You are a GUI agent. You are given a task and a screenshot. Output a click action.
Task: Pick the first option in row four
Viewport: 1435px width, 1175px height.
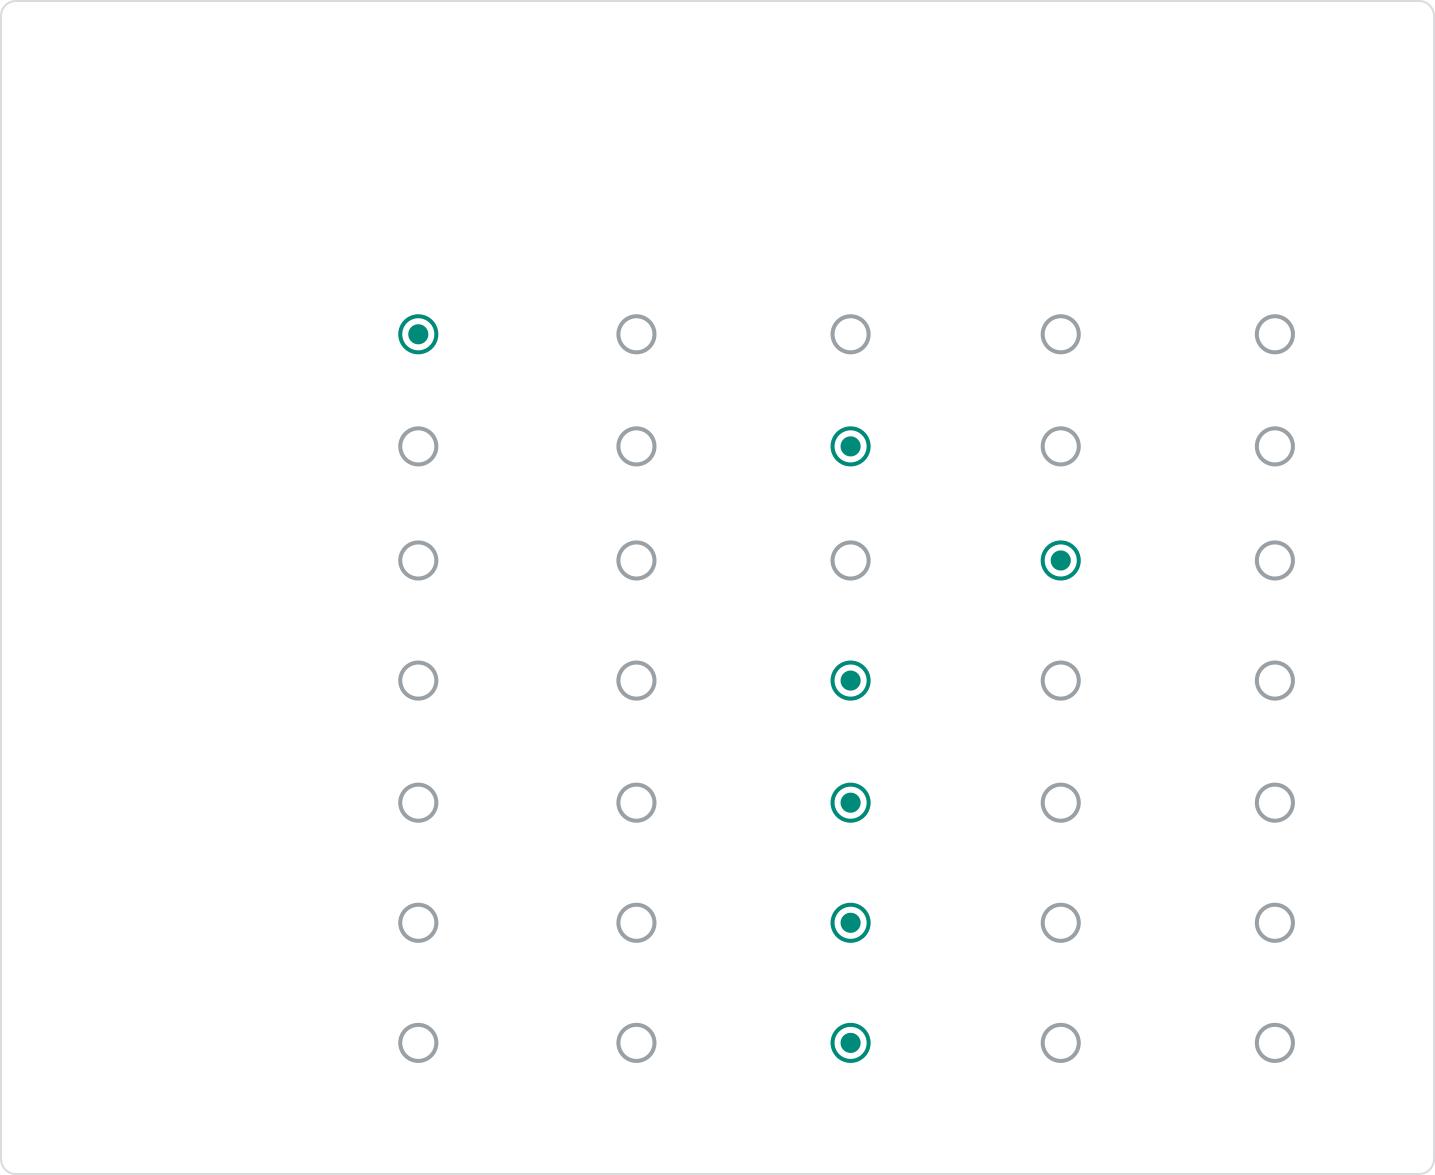[418, 681]
